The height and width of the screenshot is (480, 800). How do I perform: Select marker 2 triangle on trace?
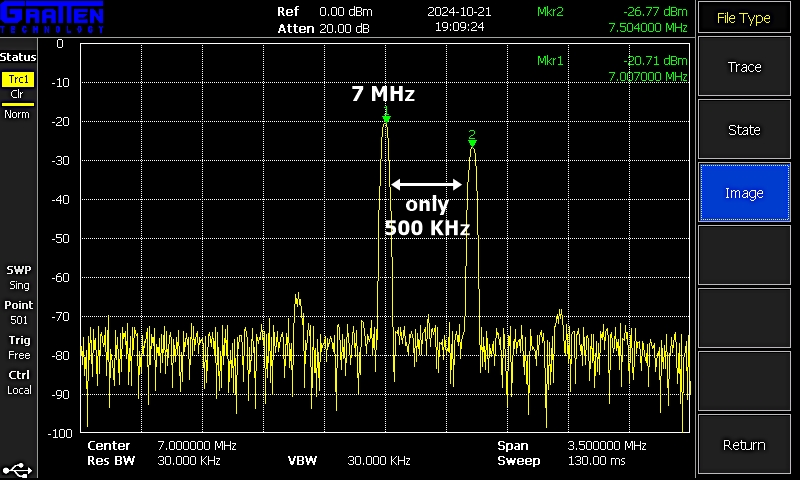pyautogui.click(x=472, y=143)
